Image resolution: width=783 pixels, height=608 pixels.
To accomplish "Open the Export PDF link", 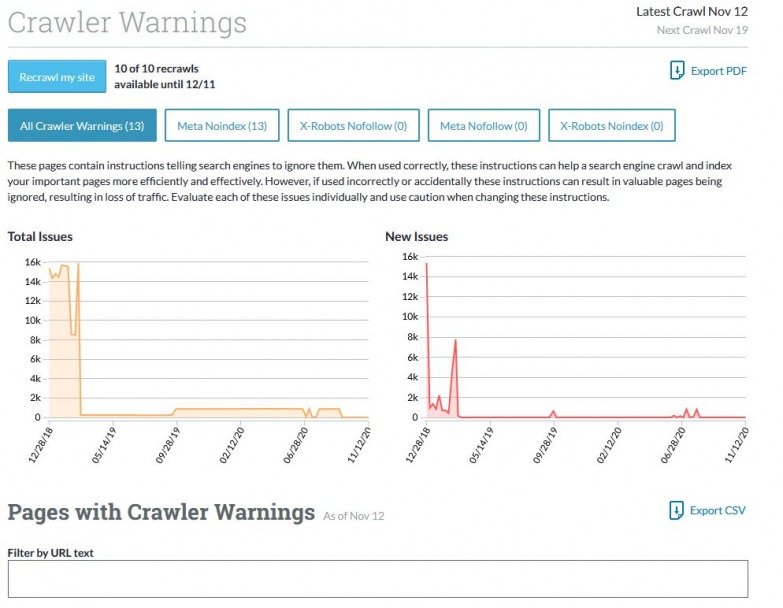I will (x=719, y=71).
